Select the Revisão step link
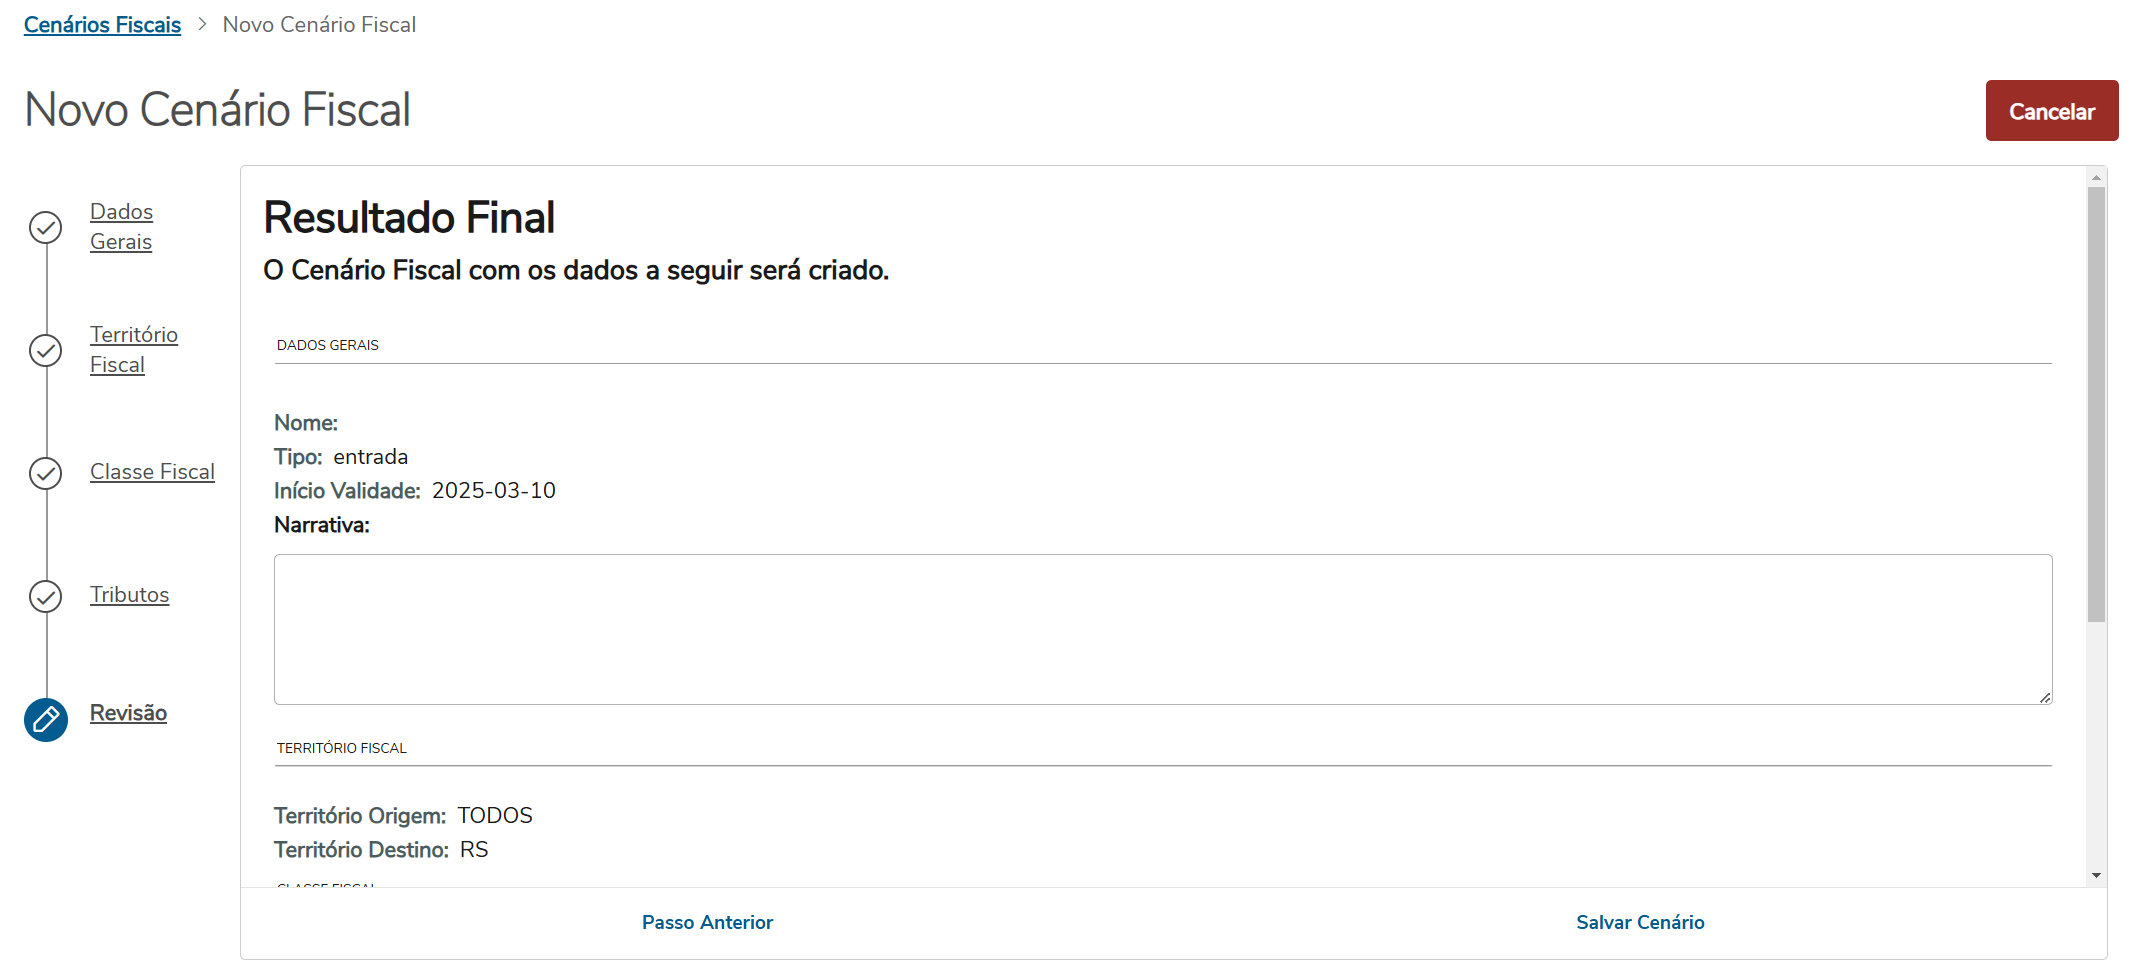The height and width of the screenshot is (968, 2138). point(128,713)
